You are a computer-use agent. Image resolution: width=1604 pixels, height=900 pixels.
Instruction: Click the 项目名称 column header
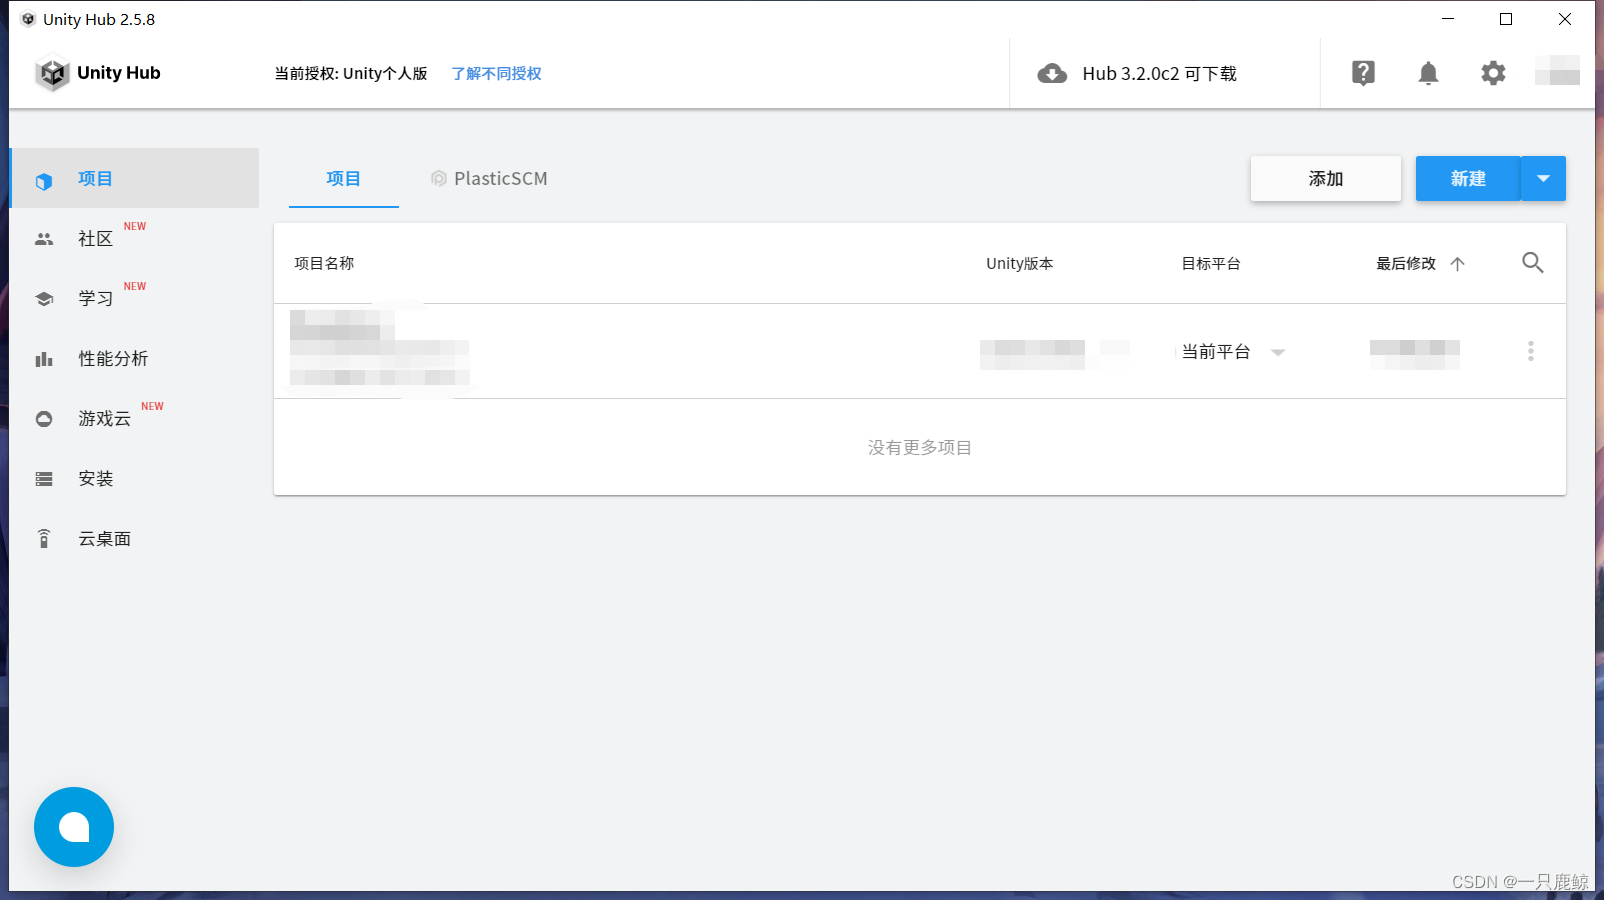click(324, 263)
